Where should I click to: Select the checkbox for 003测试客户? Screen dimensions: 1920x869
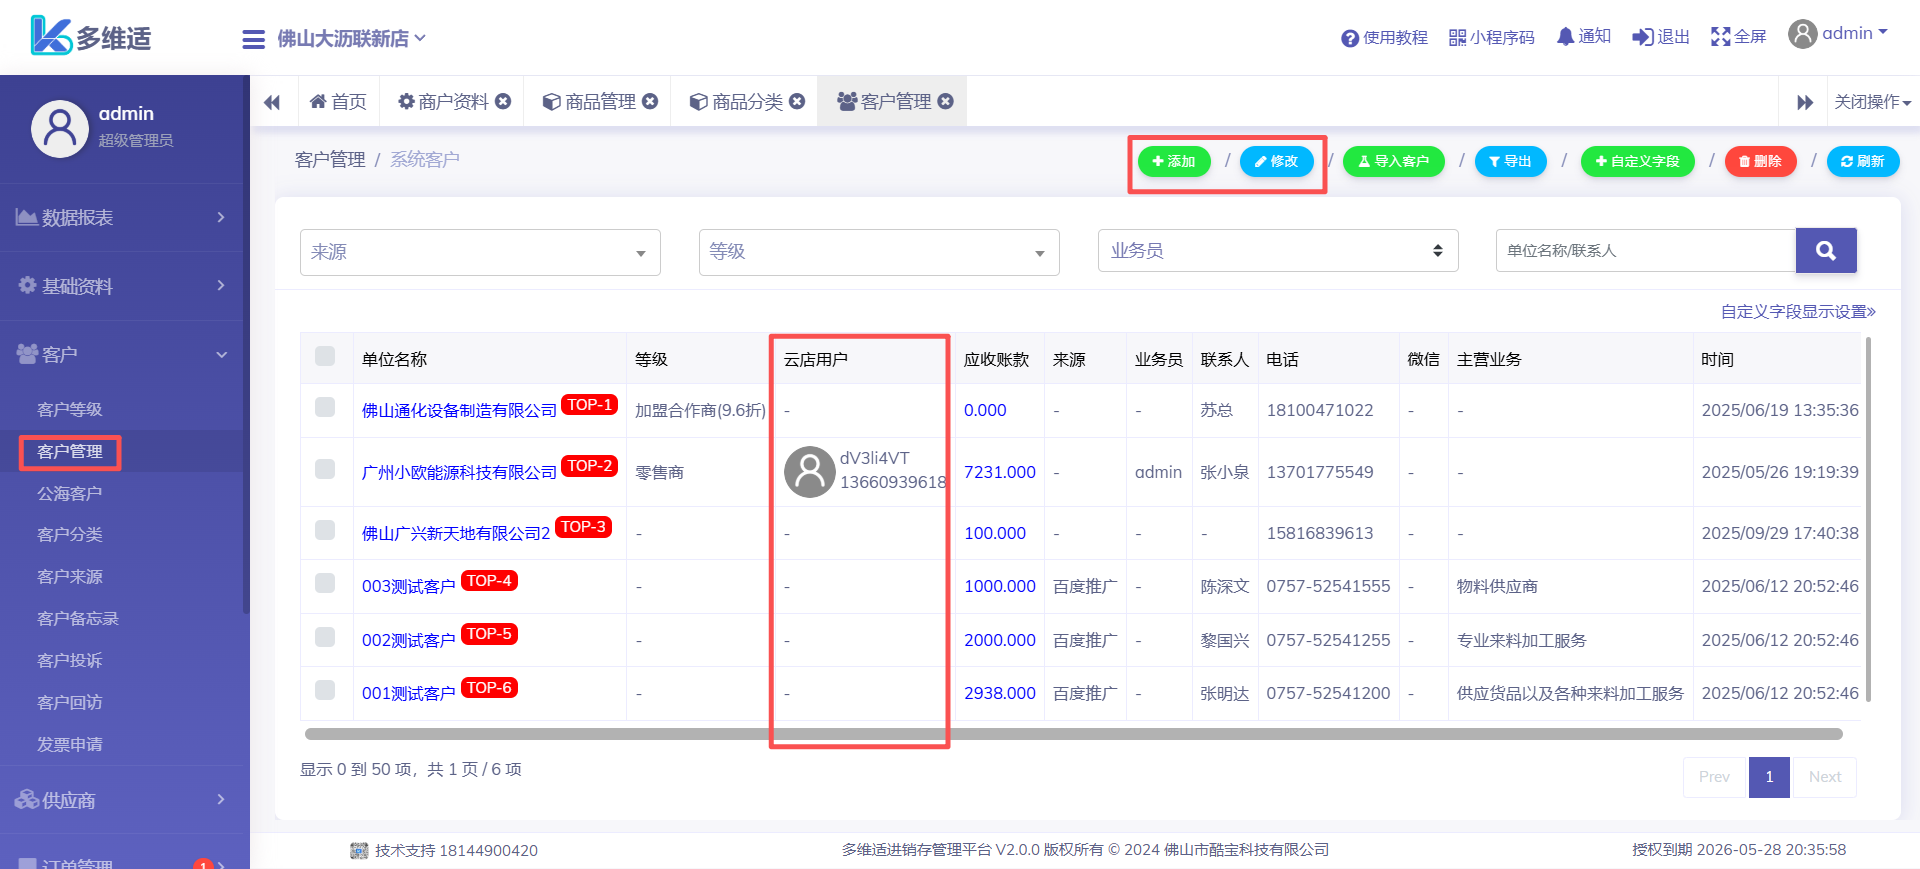325,583
